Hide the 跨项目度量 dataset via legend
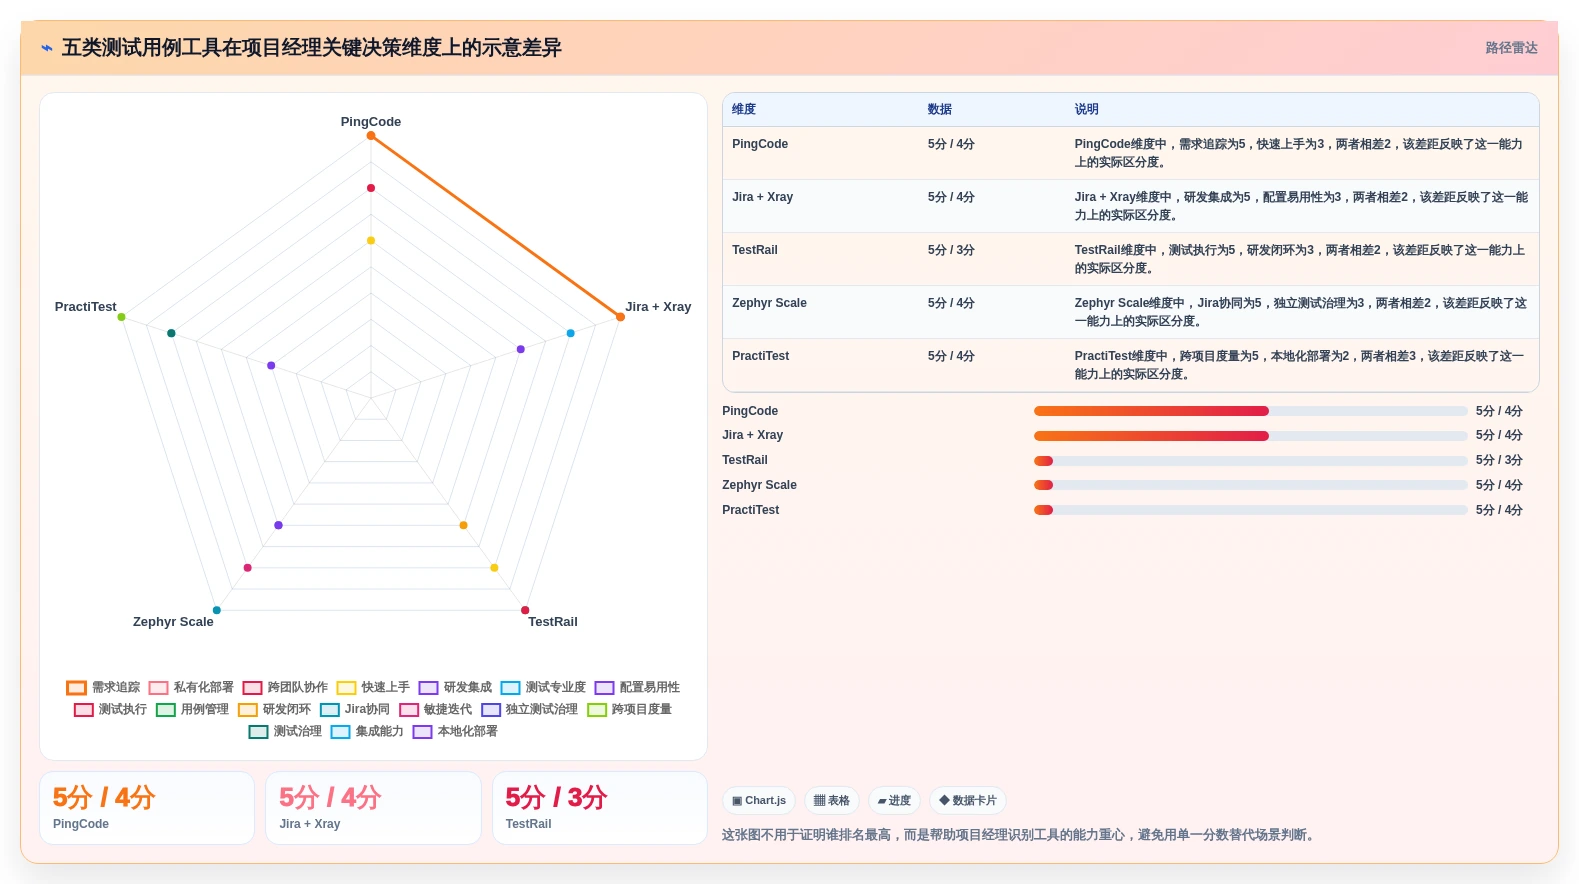Screen dimensions: 1579x884 click(x=629, y=709)
